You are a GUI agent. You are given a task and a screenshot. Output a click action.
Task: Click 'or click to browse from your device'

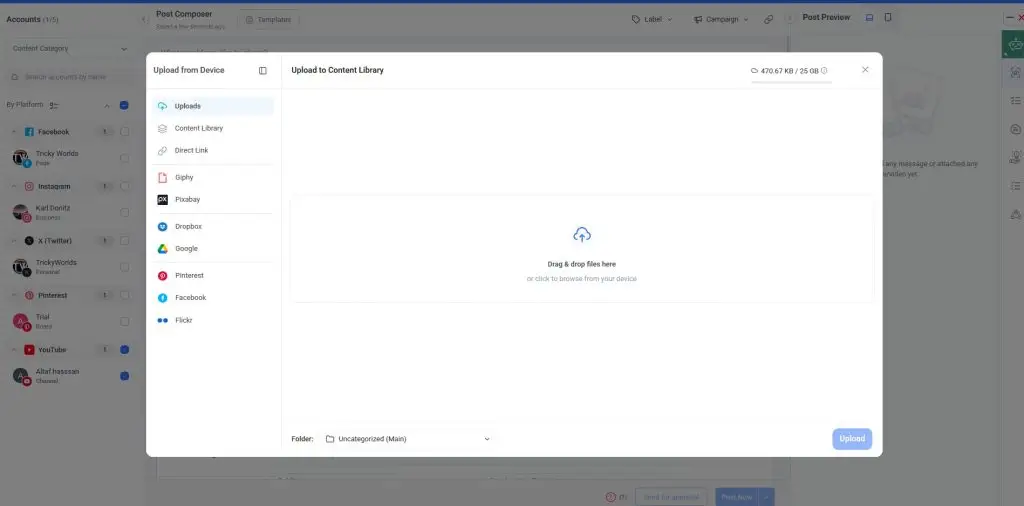tap(581, 279)
